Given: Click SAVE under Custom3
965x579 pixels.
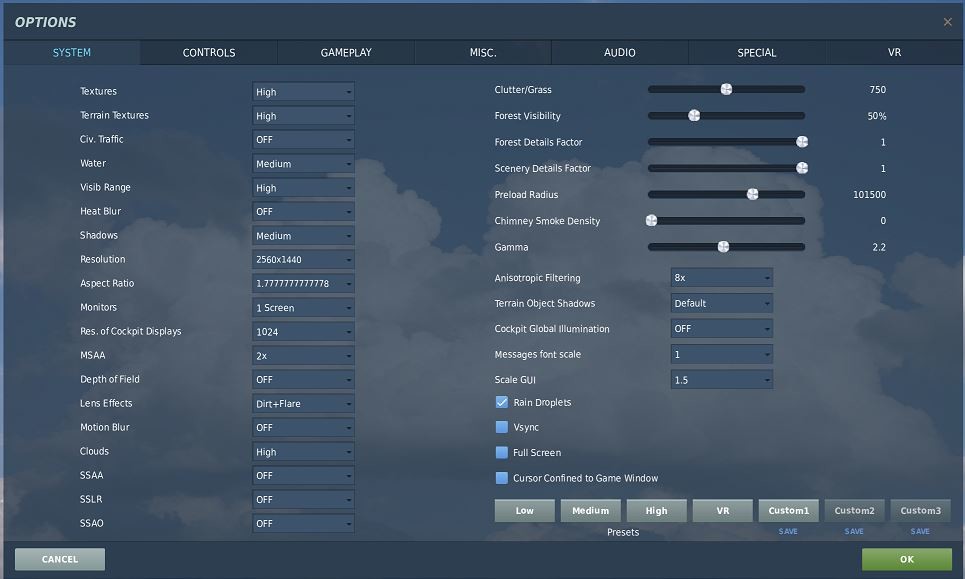Looking at the screenshot, I should click(x=920, y=532).
